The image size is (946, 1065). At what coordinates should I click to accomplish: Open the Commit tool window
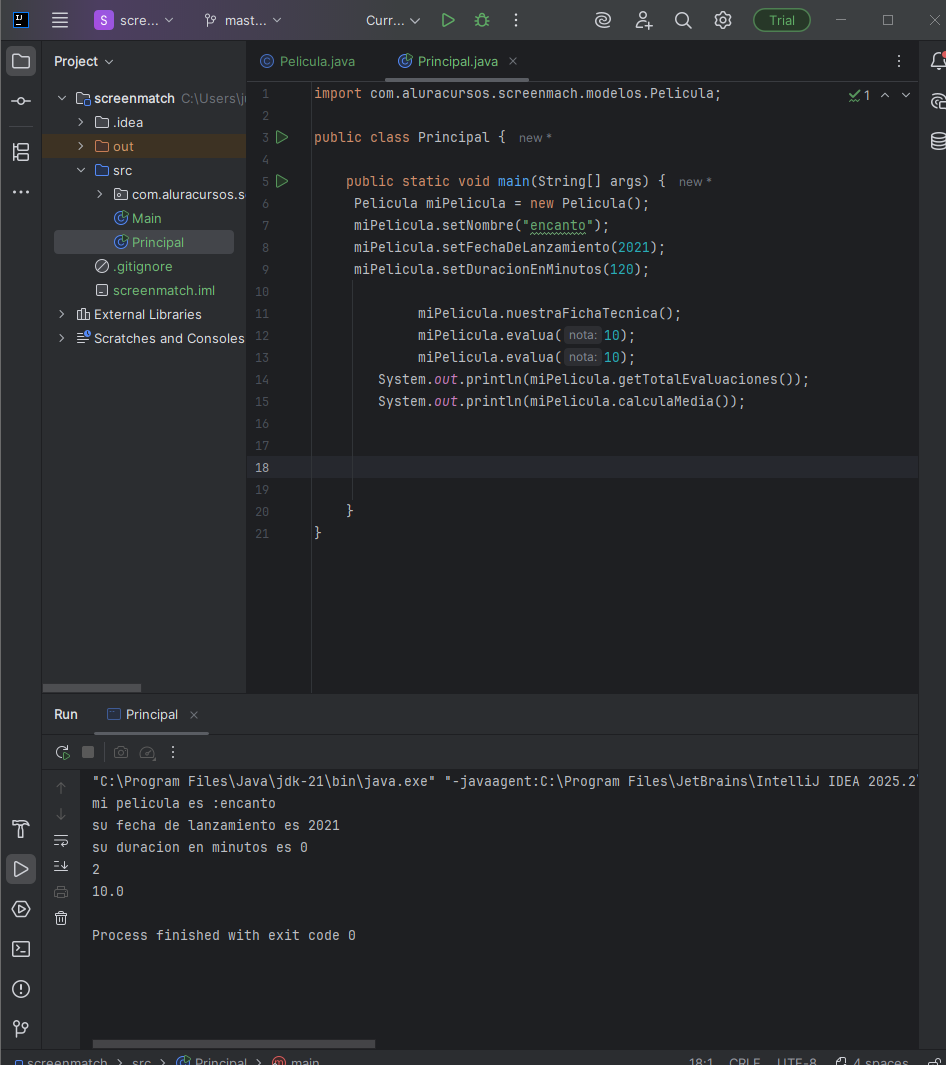tap(21, 101)
